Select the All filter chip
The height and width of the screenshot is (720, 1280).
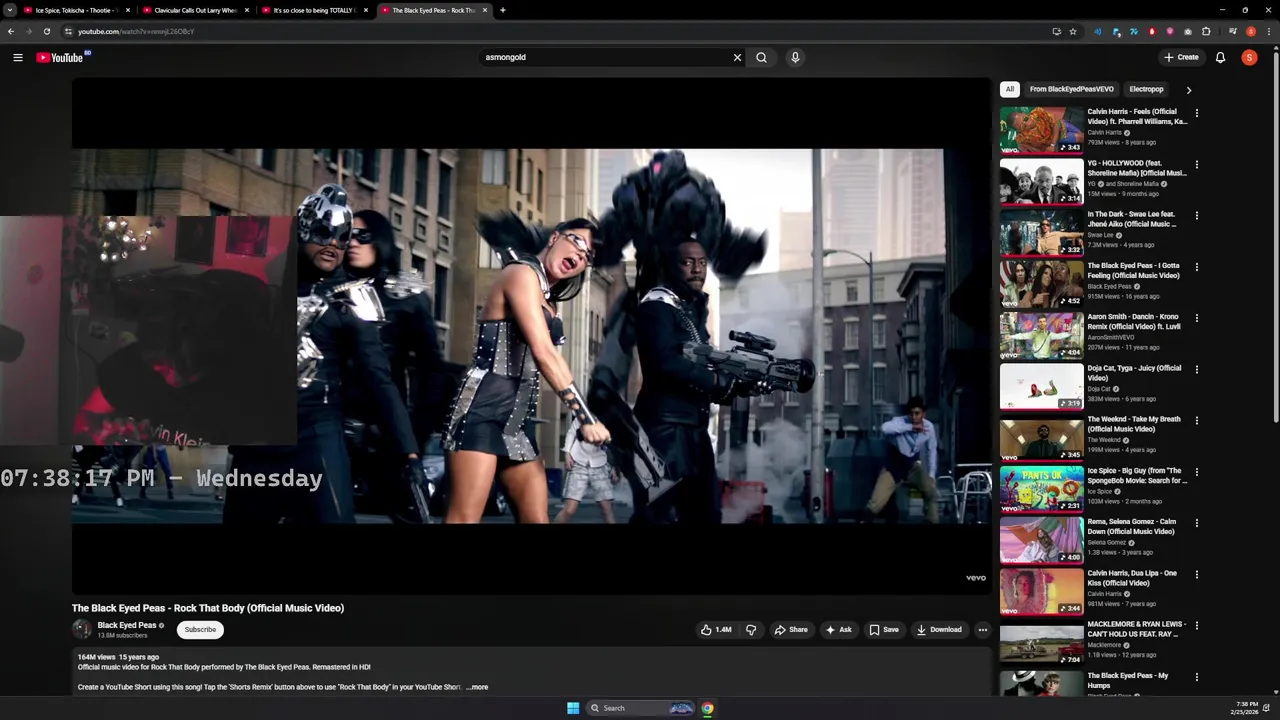point(1010,89)
